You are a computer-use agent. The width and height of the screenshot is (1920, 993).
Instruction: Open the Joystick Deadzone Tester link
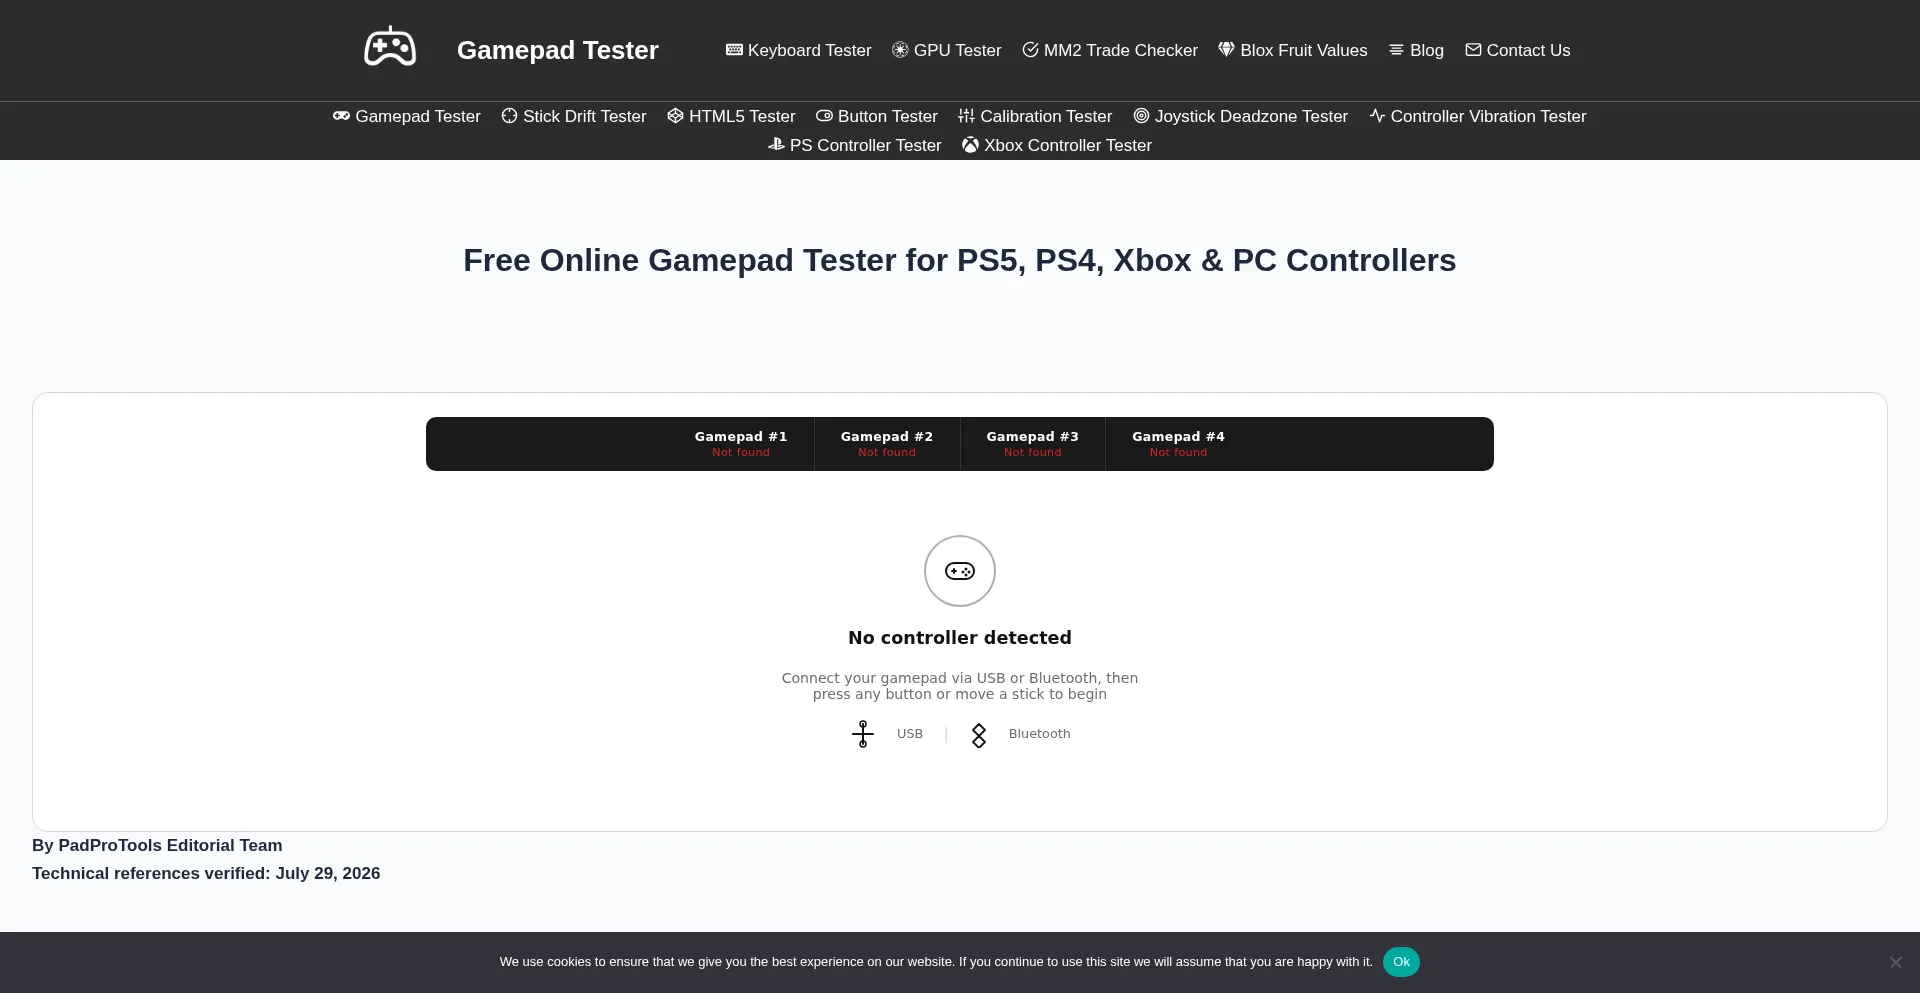click(1241, 116)
